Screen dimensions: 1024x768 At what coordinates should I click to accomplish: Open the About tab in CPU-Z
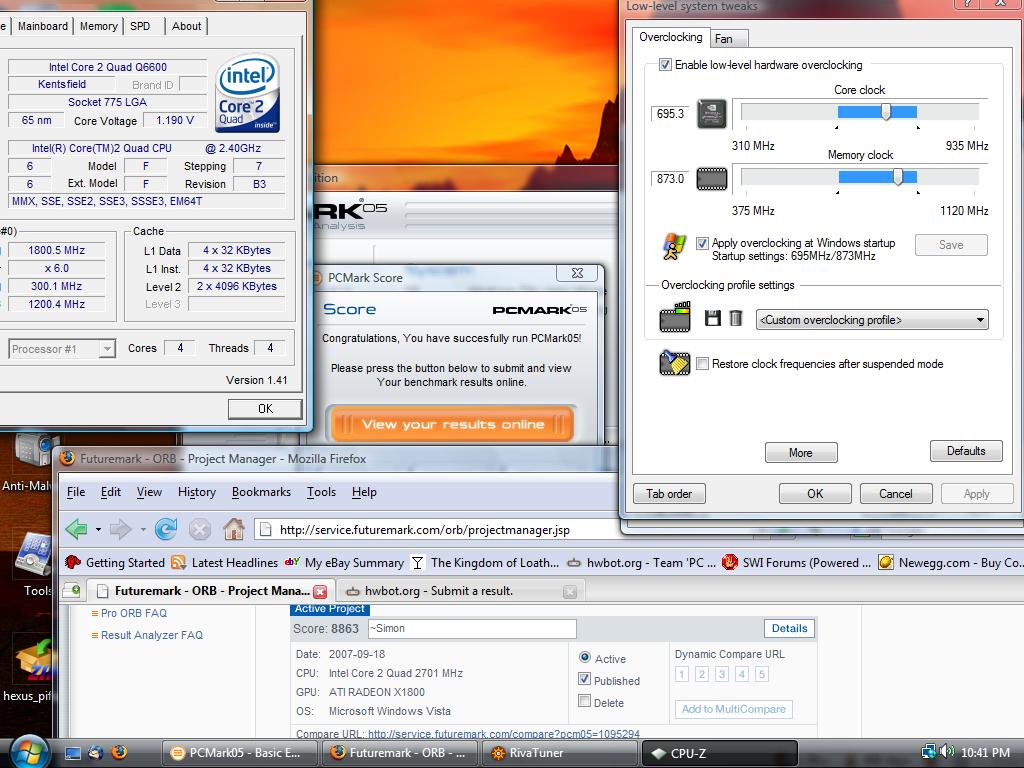pyautogui.click(x=187, y=26)
